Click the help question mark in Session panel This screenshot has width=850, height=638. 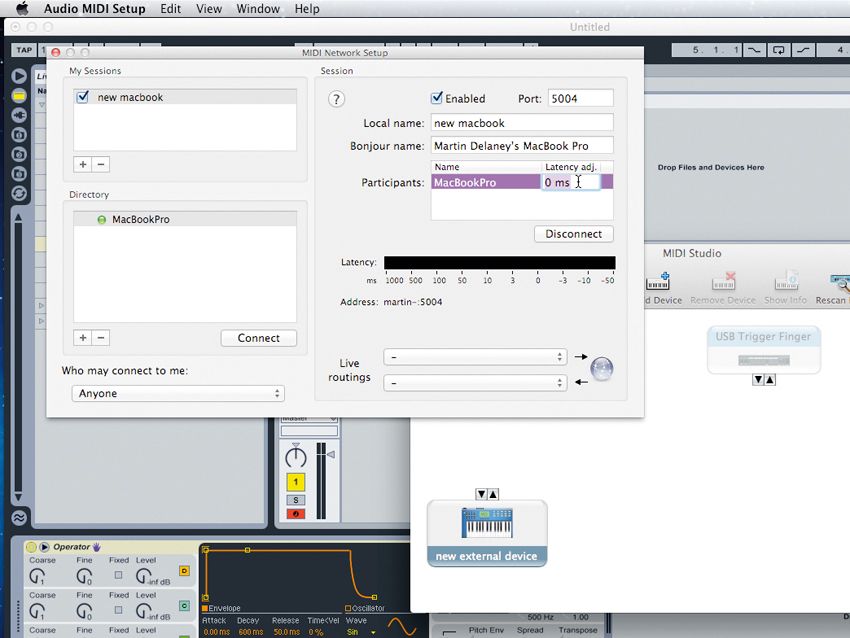point(337,99)
